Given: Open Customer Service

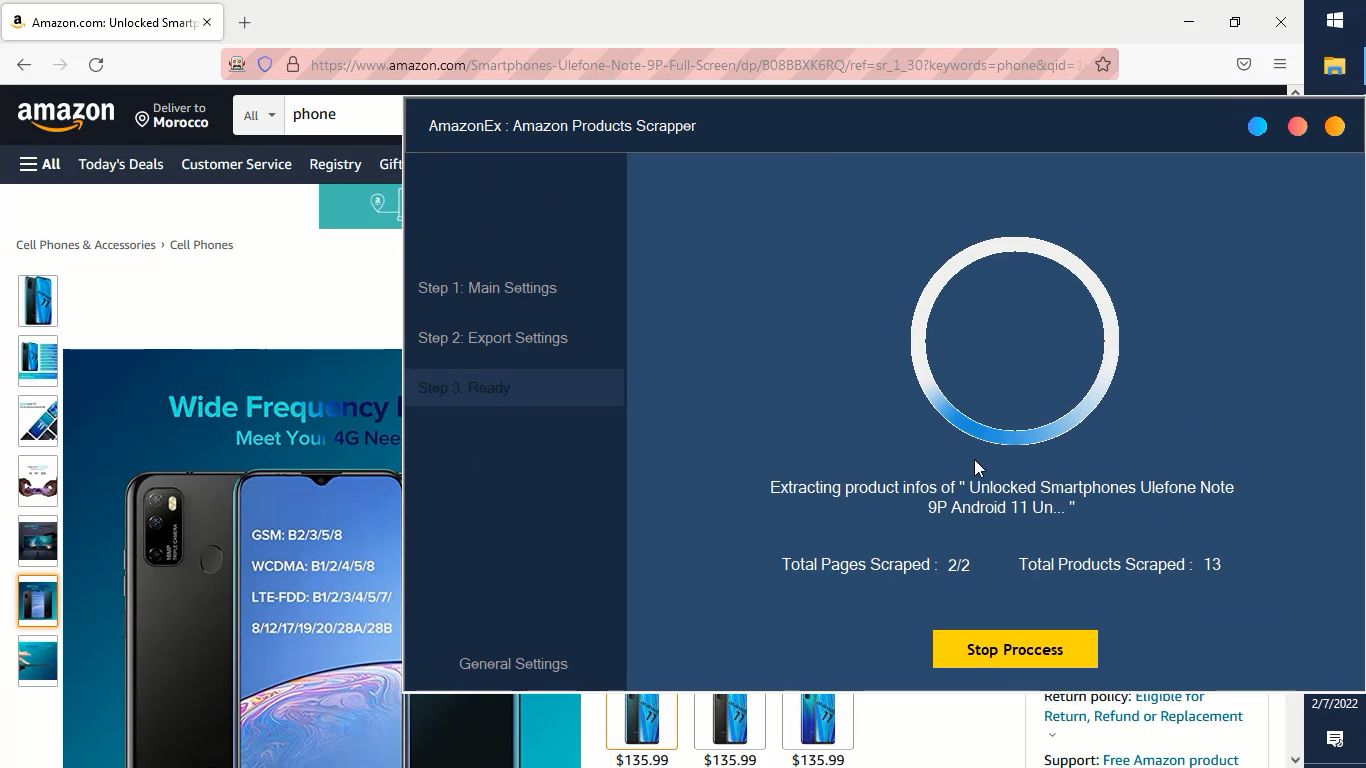Looking at the screenshot, I should pyautogui.click(x=236, y=164).
